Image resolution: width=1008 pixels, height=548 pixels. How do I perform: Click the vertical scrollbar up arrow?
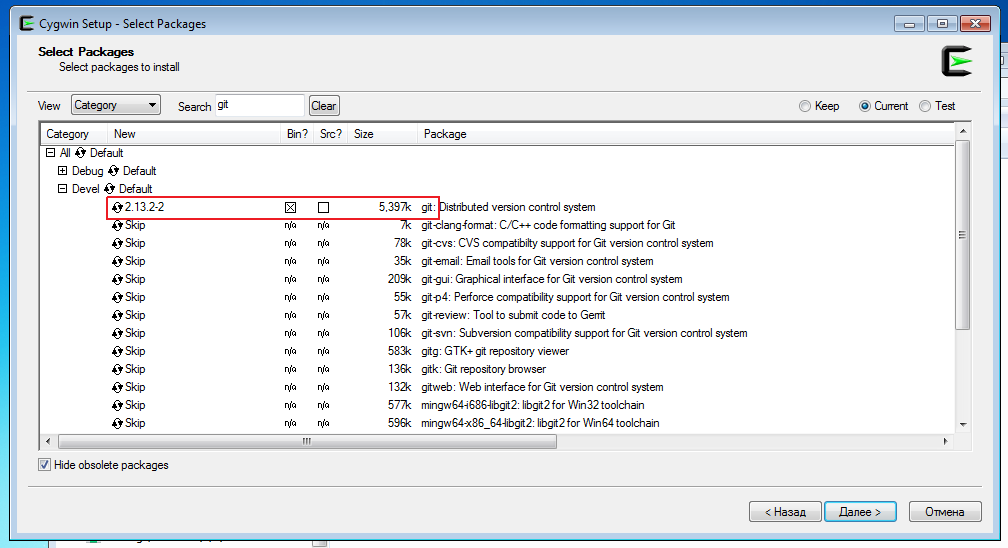point(962,131)
